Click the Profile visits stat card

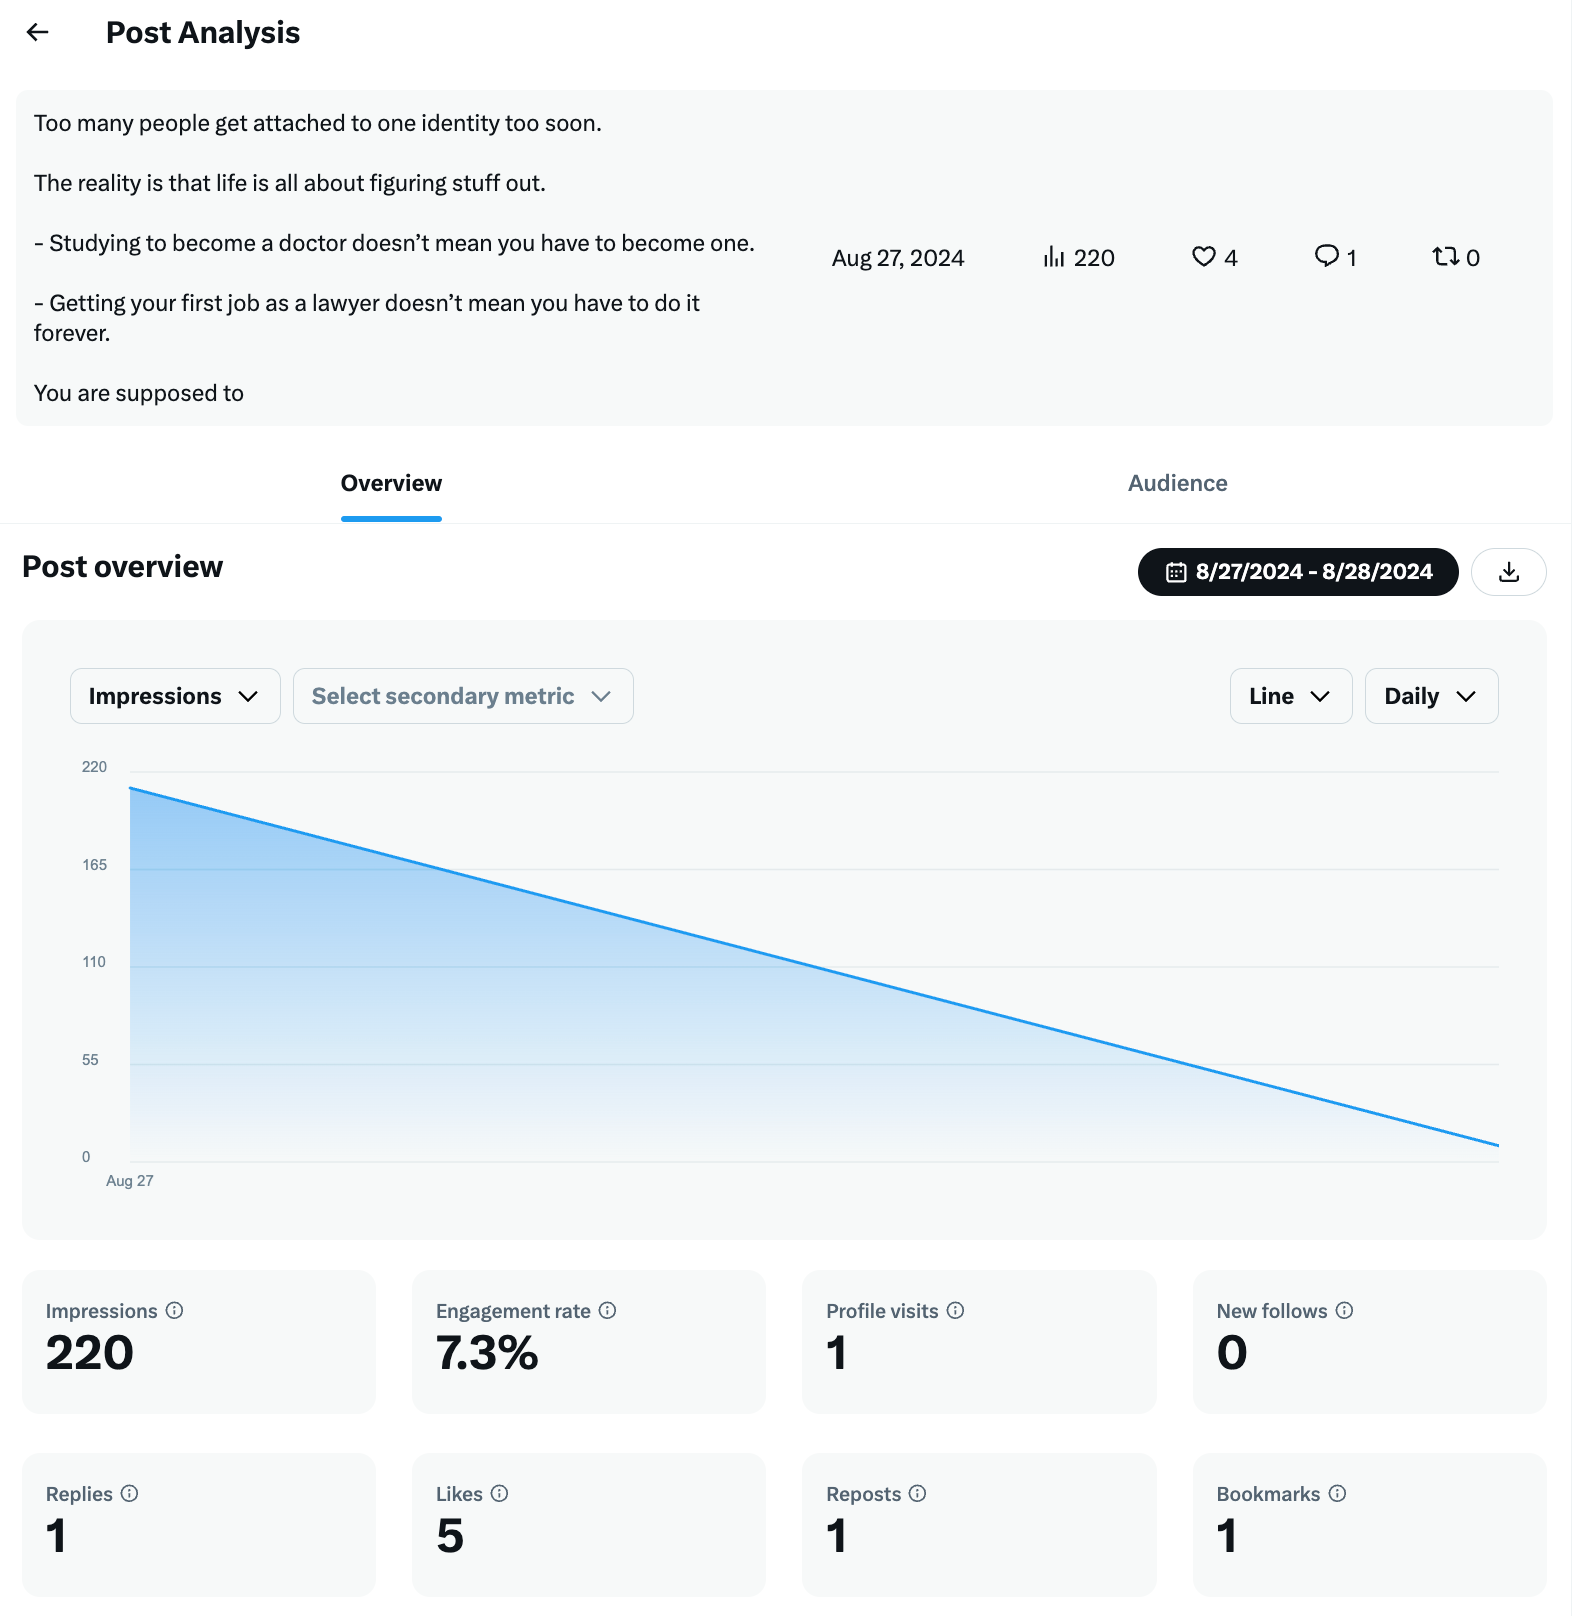pyautogui.click(x=978, y=1342)
